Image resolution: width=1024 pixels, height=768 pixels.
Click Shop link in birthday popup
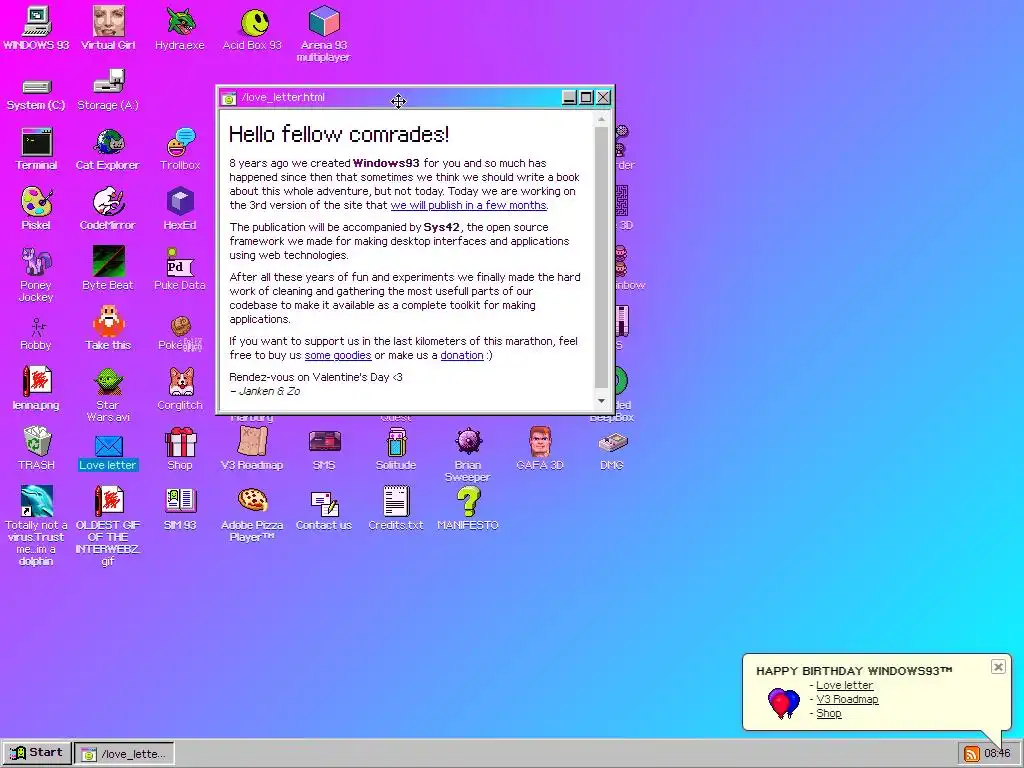click(829, 714)
